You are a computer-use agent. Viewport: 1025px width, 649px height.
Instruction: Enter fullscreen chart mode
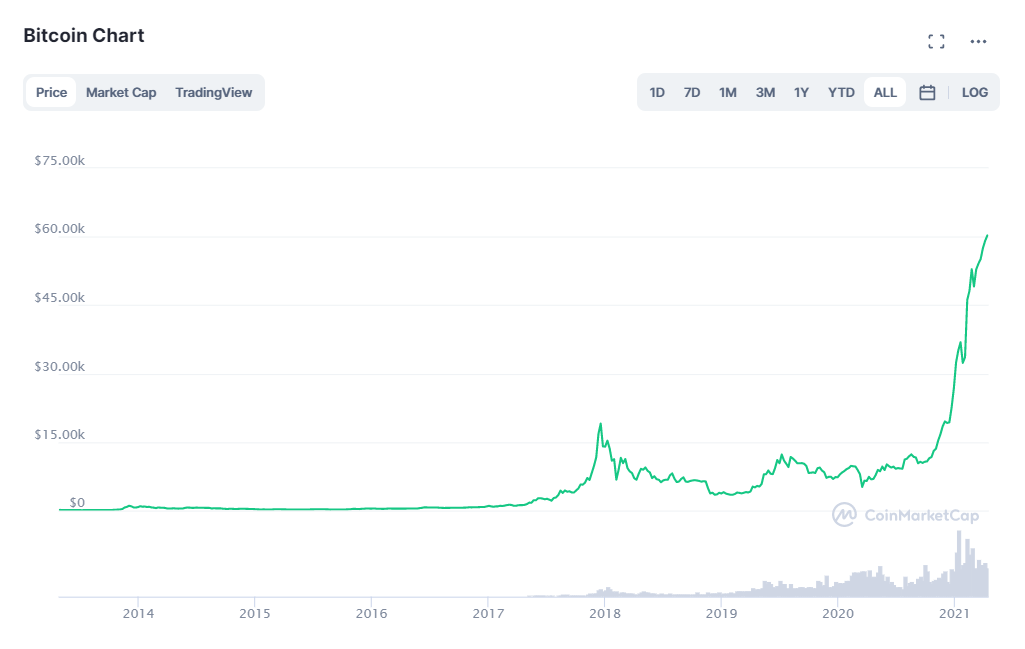[x=936, y=41]
